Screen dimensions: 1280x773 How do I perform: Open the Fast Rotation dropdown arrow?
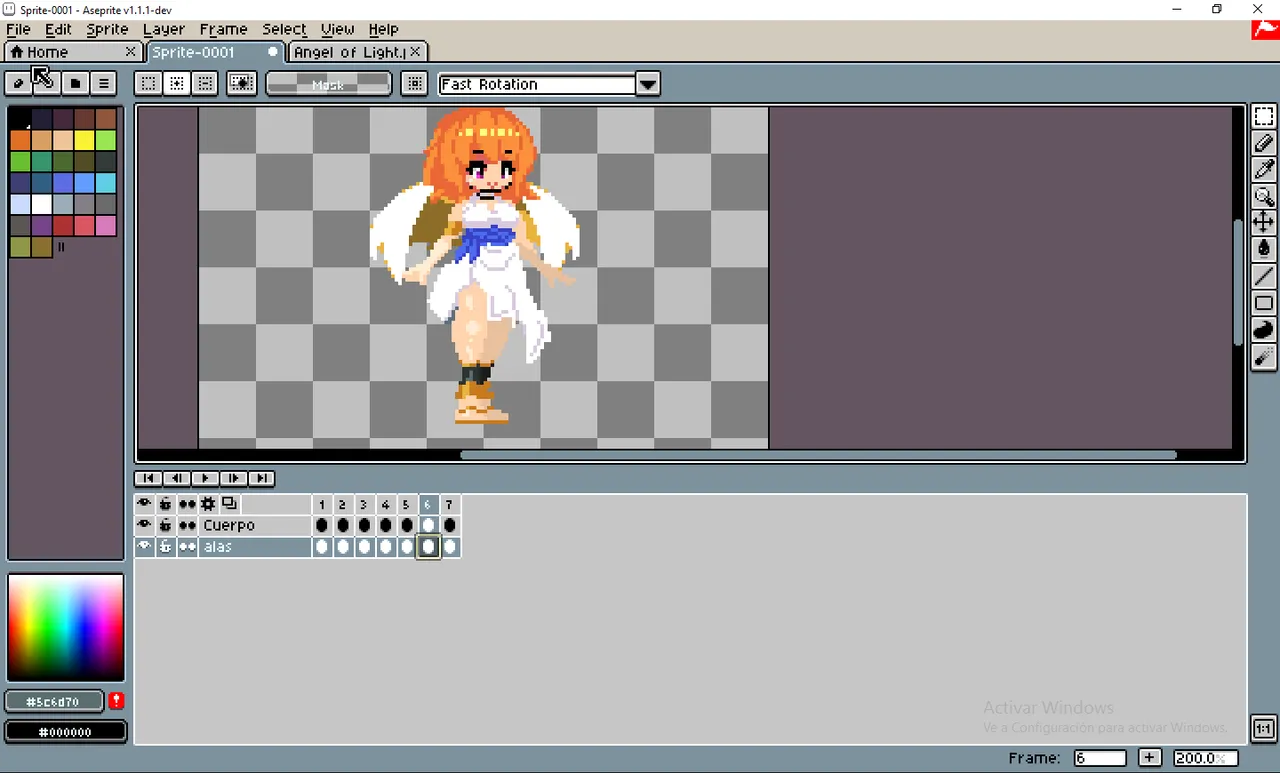point(648,84)
